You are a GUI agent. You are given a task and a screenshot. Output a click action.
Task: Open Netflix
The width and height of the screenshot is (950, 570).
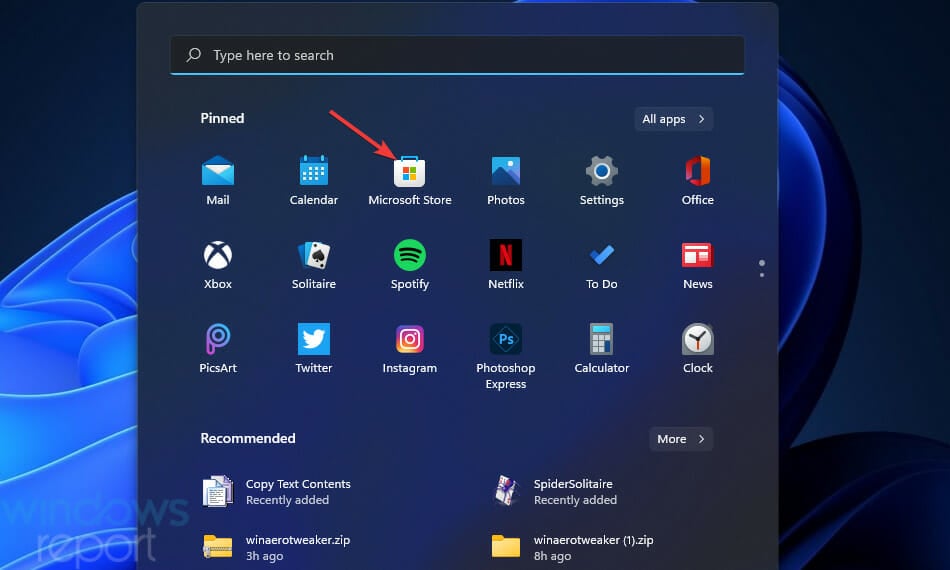pyautogui.click(x=505, y=264)
